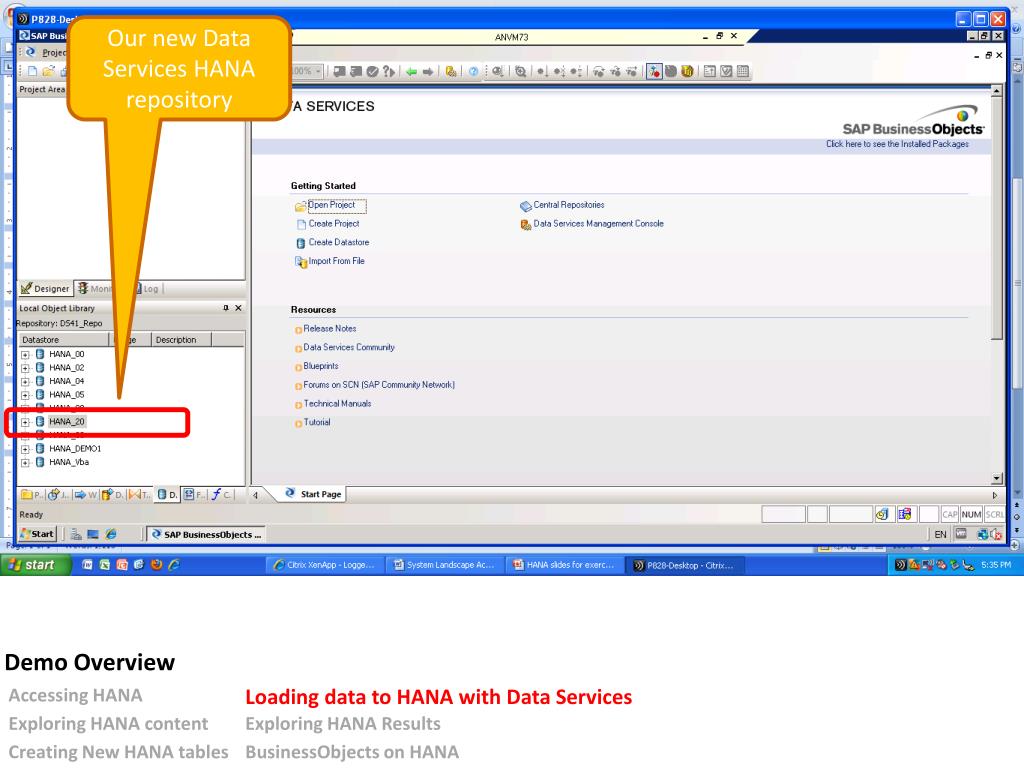This screenshot has width=1024, height=768.
Task: Switch to the Designer tab
Action: pyautogui.click(x=45, y=289)
